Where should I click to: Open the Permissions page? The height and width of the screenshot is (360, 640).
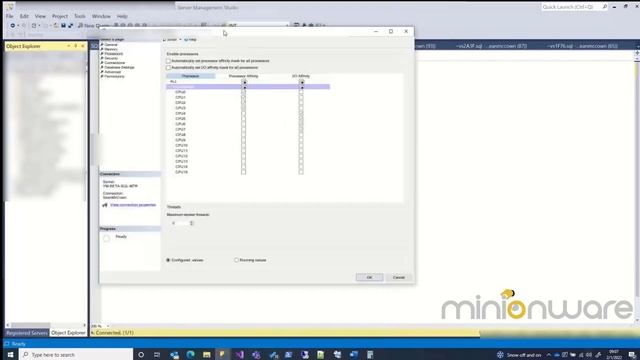tap(114, 76)
